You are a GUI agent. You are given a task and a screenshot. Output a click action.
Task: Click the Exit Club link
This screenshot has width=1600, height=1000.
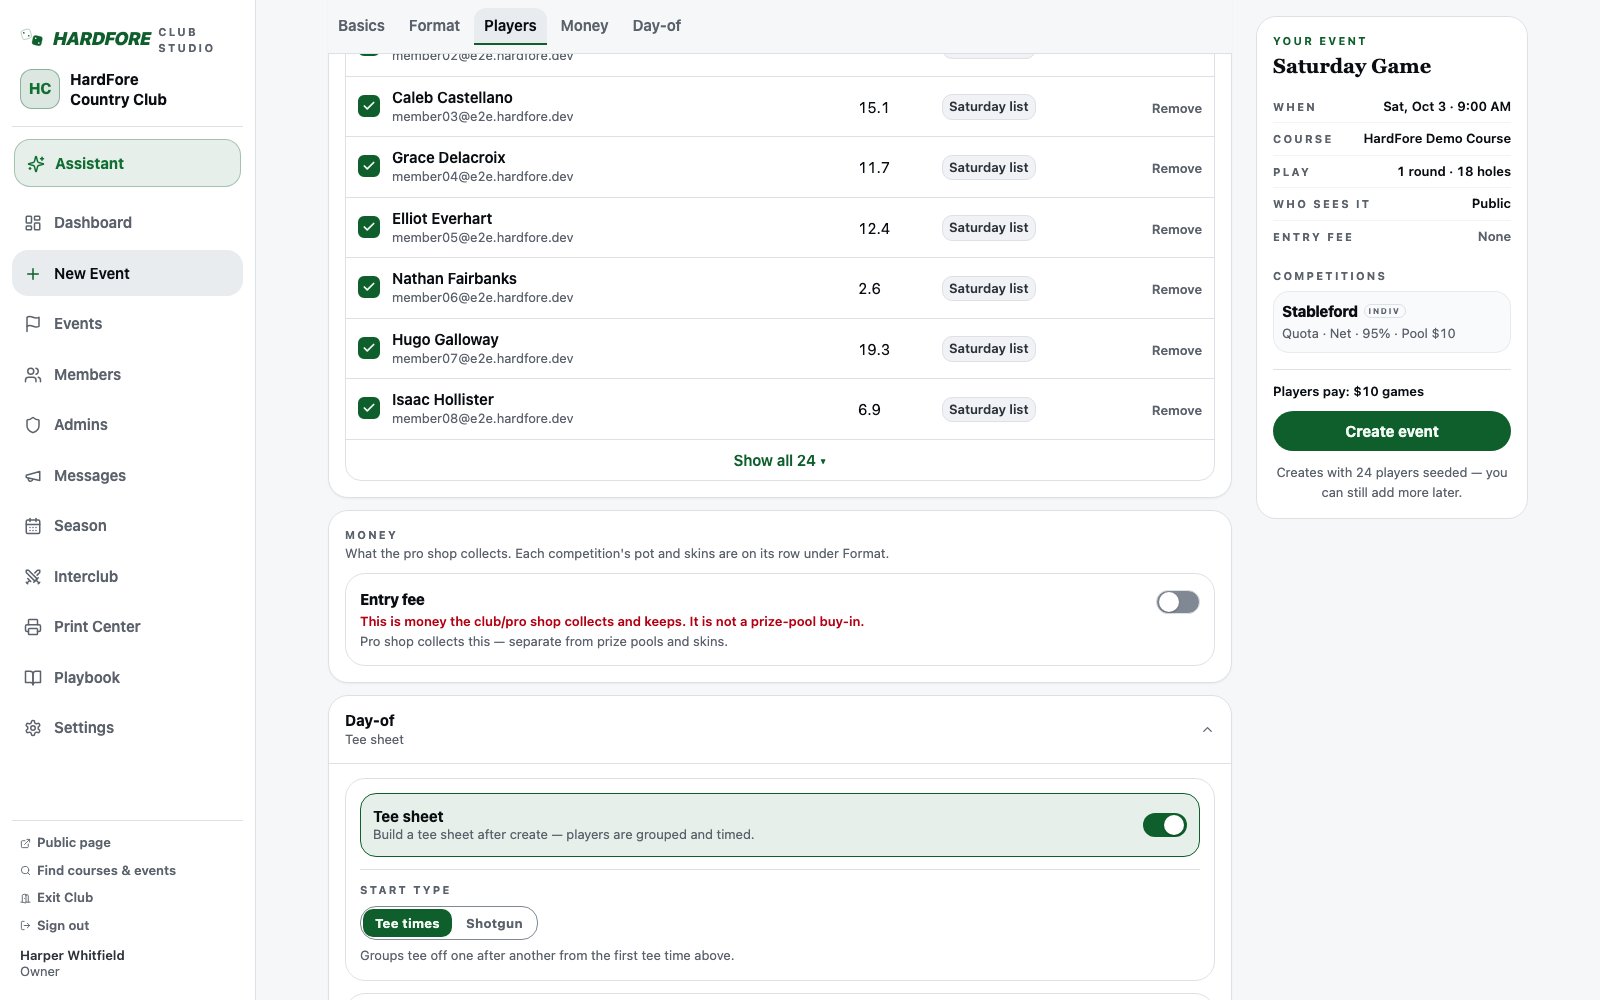point(65,898)
